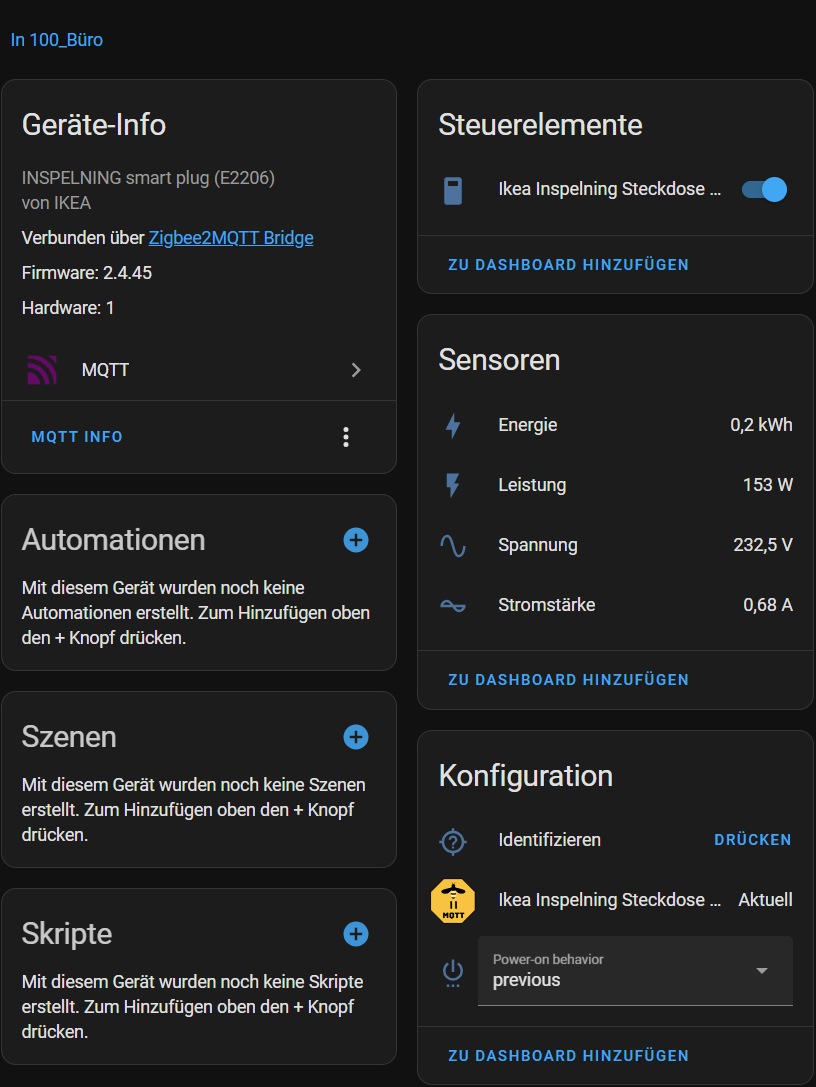Click plus icon in Szenen card
The image size is (816, 1087).
356,737
